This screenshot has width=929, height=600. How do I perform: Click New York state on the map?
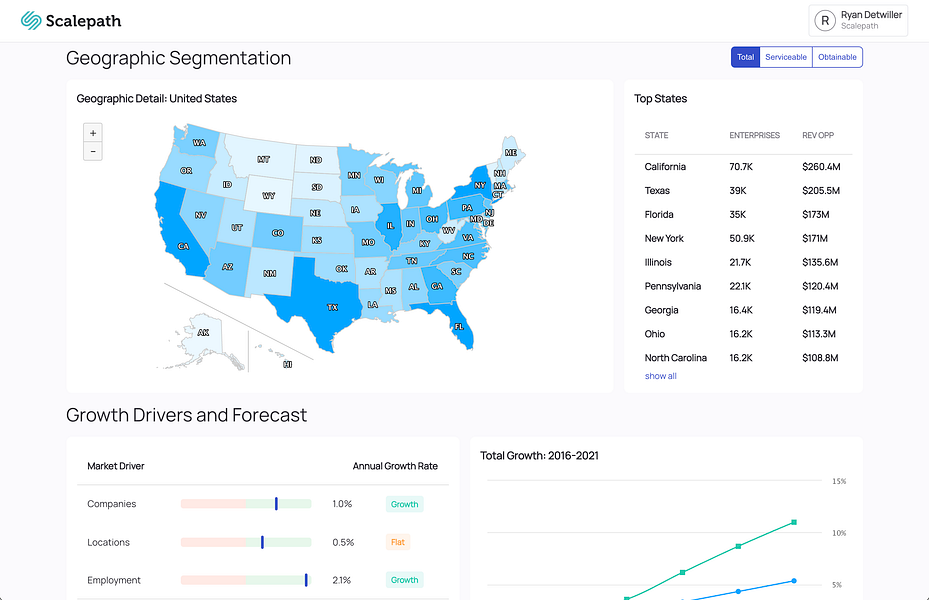tap(477, 185)
